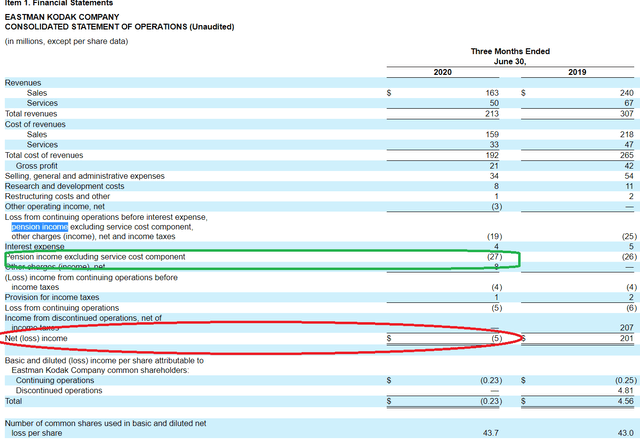Select 2019 cost of sales value 218

coord(627,135)
